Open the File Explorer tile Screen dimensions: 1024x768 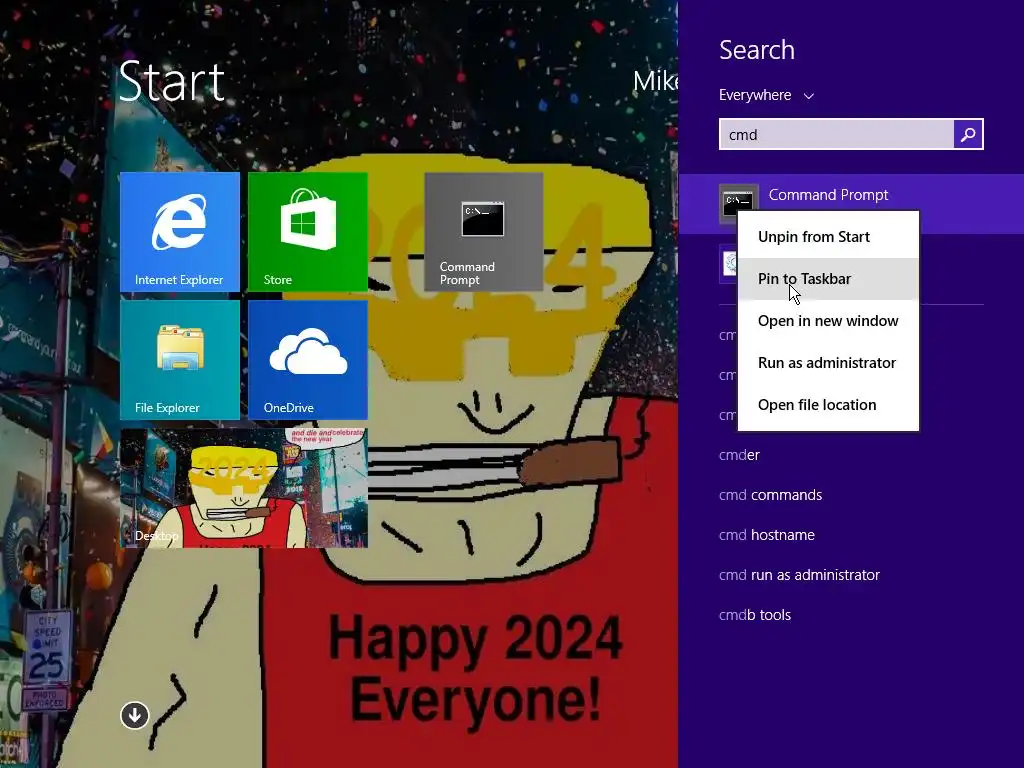180,360
